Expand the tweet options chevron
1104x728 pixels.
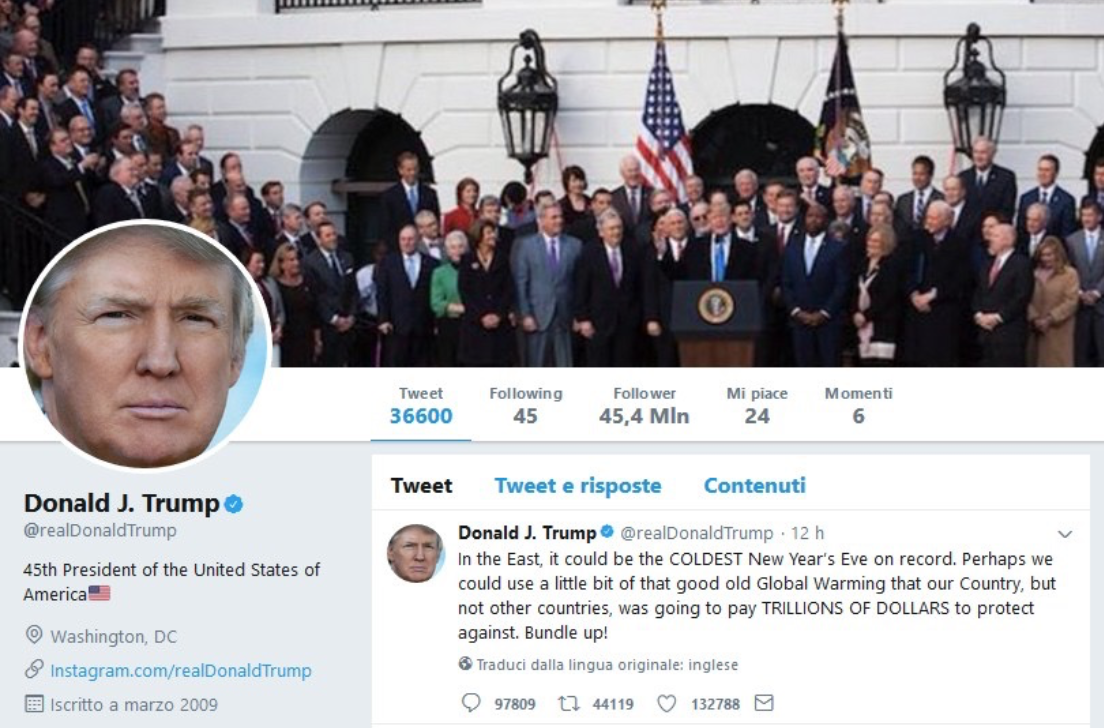pyautogui.click(x=1065, y=534)
